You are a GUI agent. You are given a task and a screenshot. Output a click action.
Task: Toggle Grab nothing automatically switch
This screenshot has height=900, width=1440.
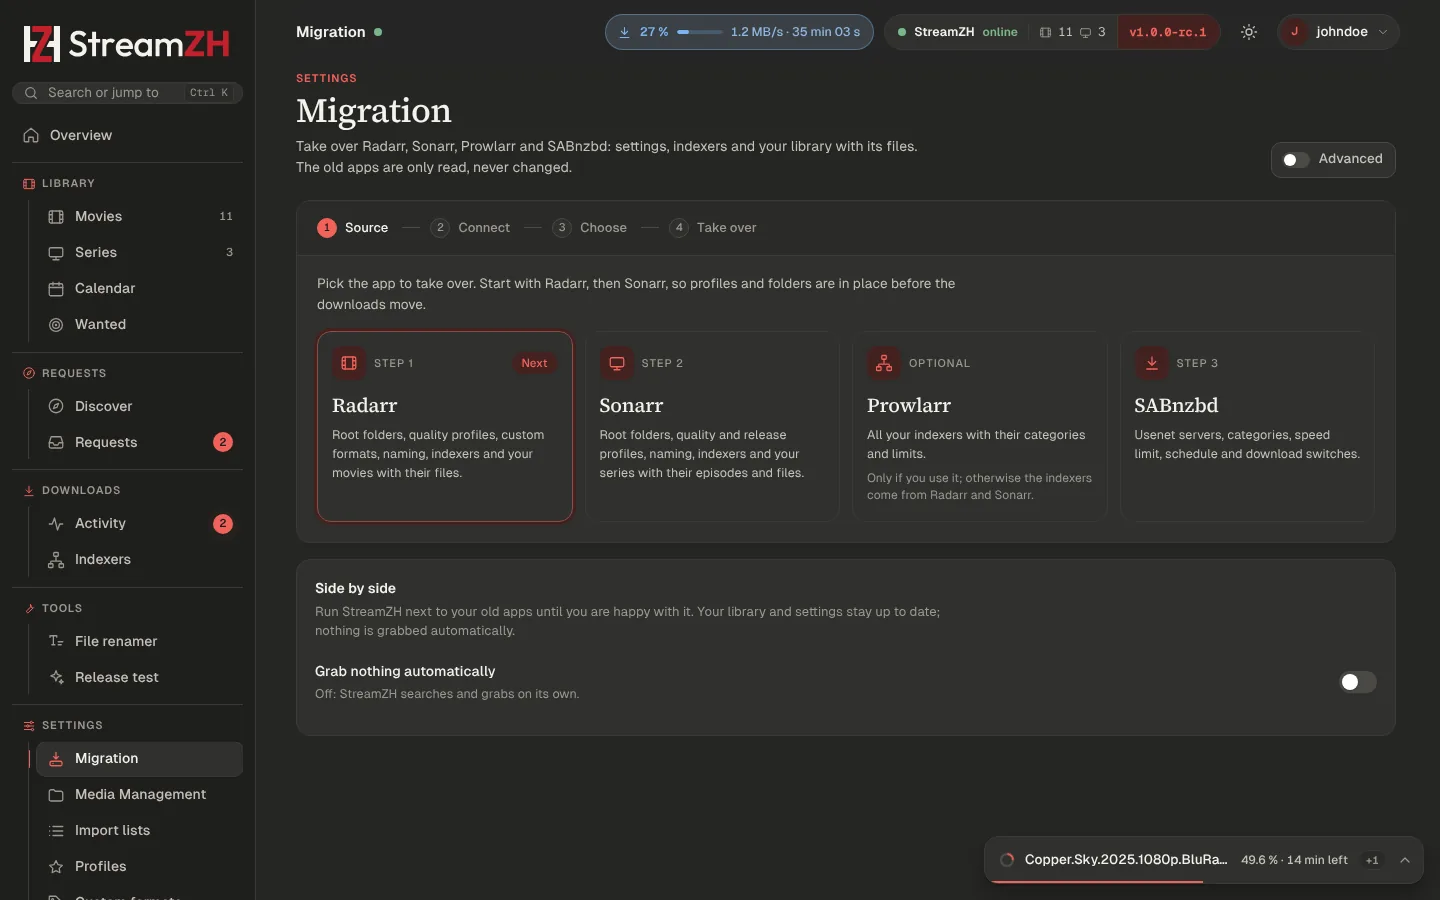pos(1358,682)
